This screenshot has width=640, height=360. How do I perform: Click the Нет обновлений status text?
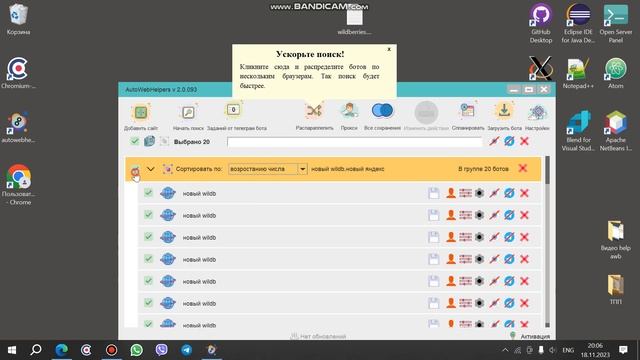coord(323,337)
